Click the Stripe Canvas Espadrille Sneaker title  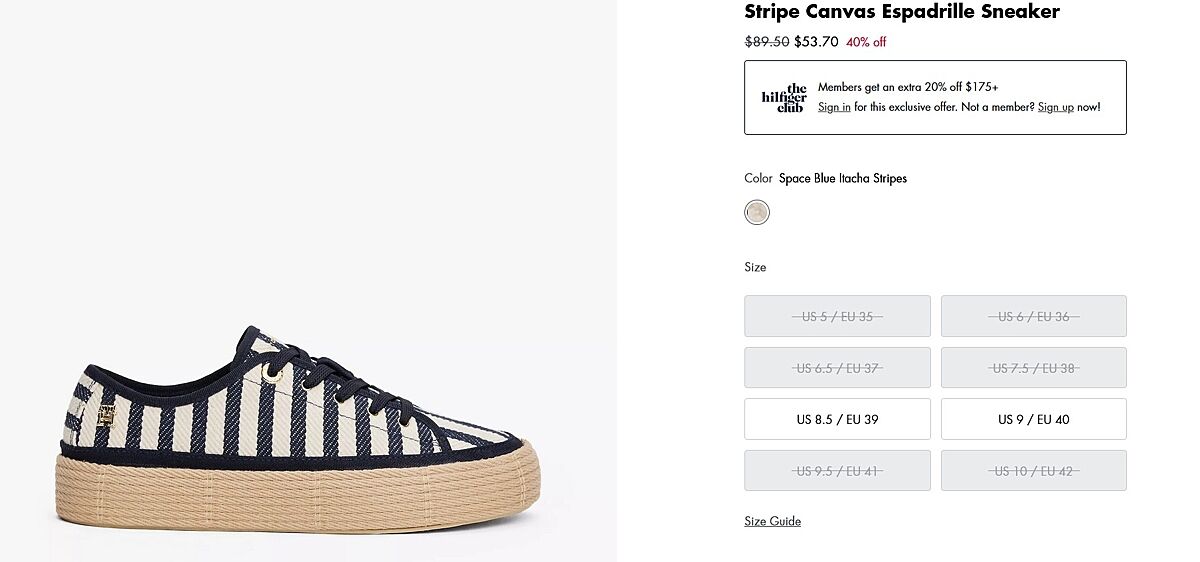point(901,12)
